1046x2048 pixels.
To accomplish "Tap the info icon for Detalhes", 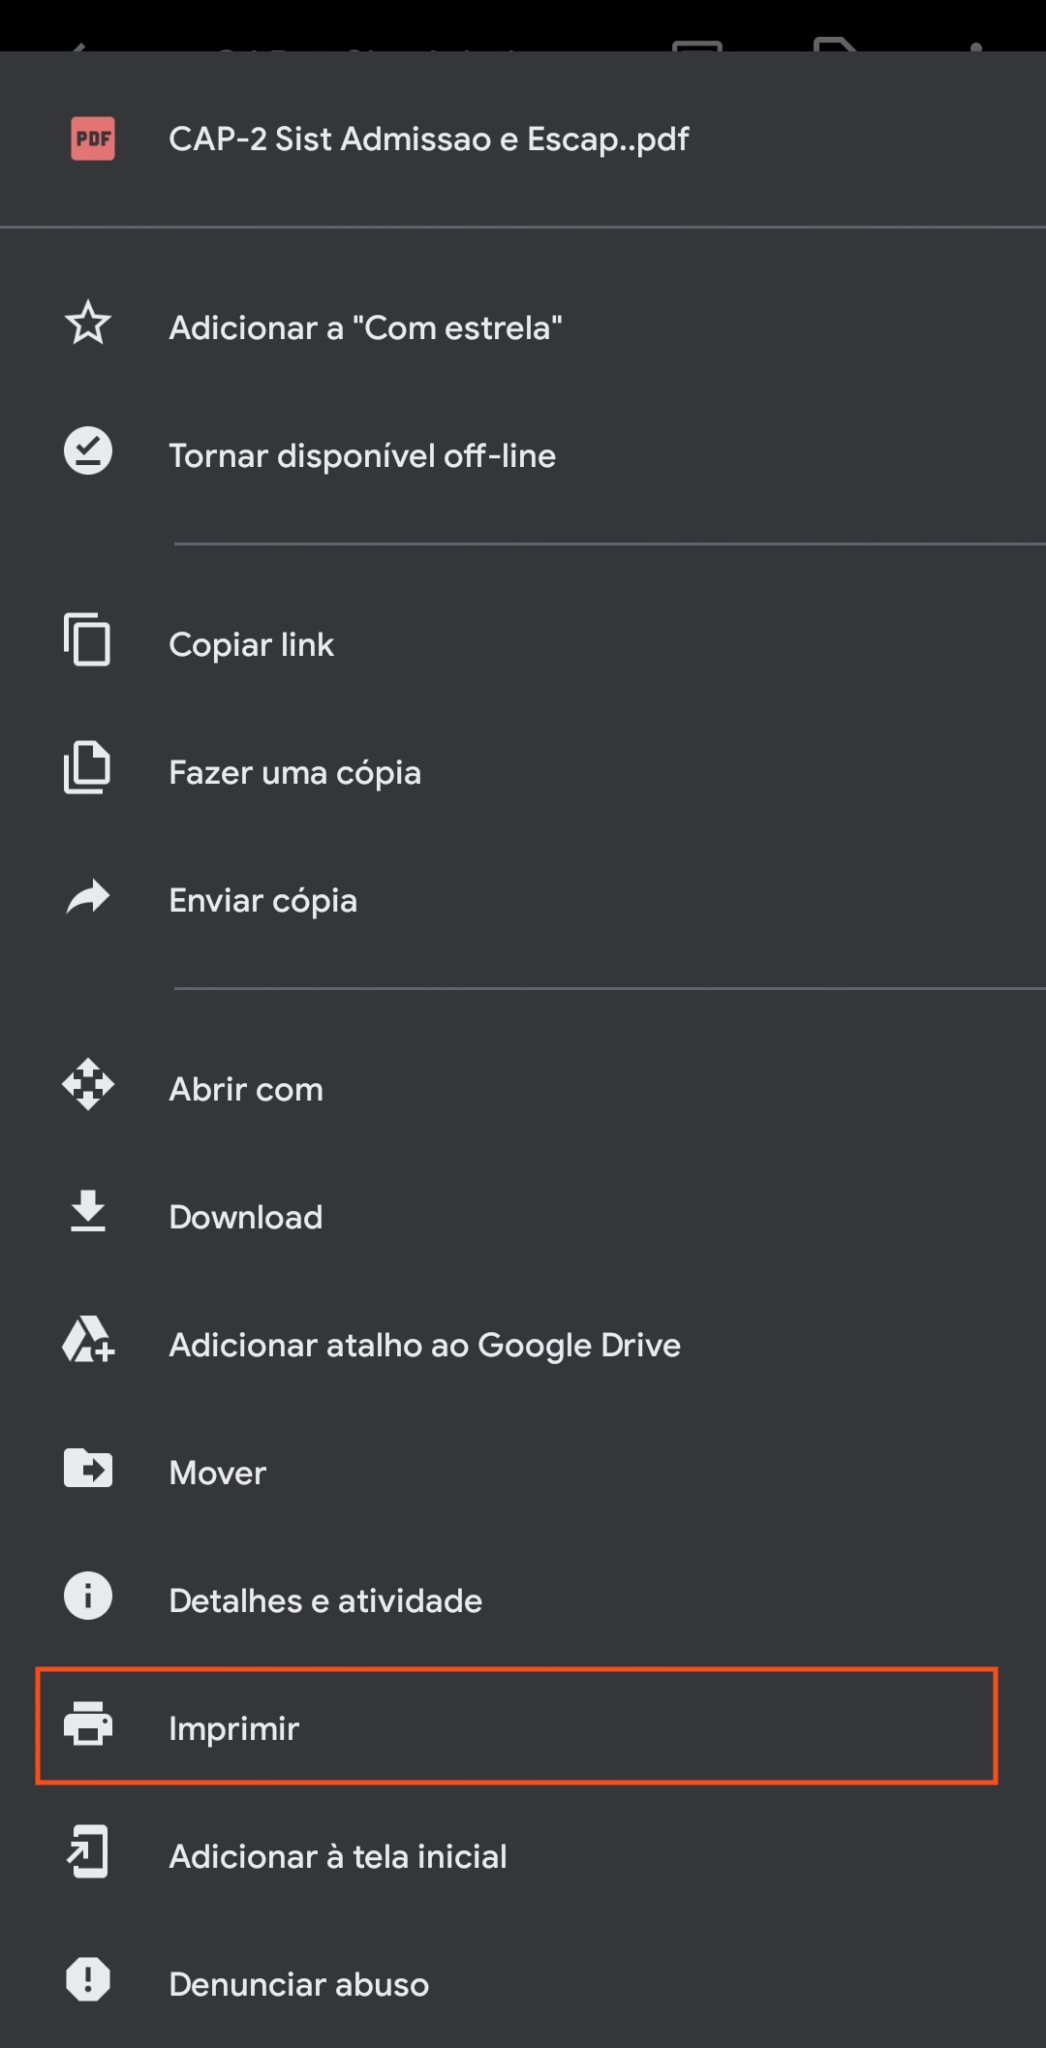I will pyautogui.click(x=88, y=1597).
